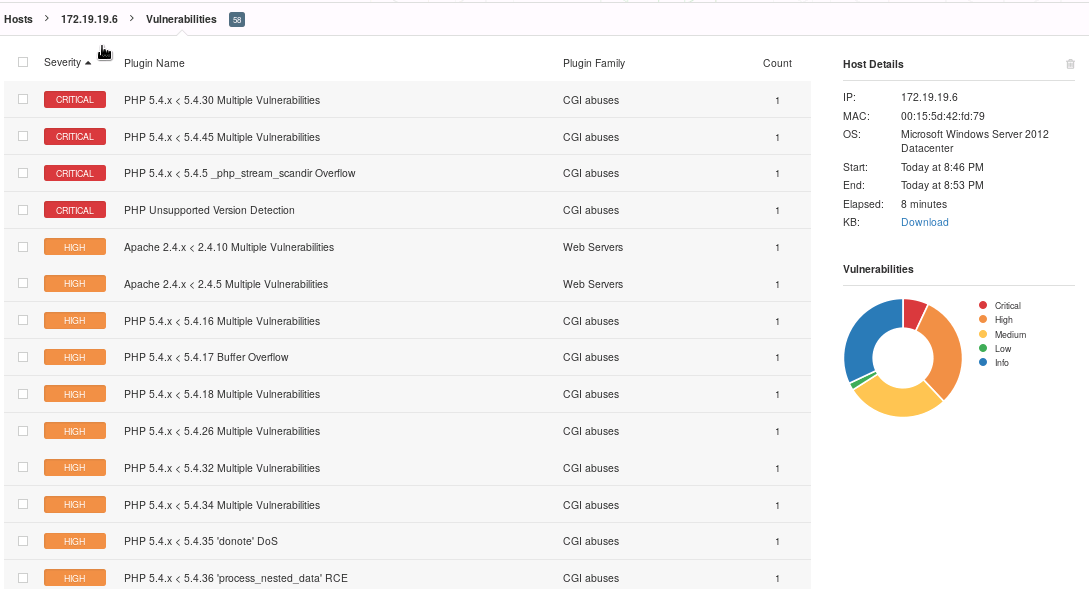This screenshot has height=589, width=1089.
Task: Click the 58 vulnerabilities count badge
Action: point(236,20)
